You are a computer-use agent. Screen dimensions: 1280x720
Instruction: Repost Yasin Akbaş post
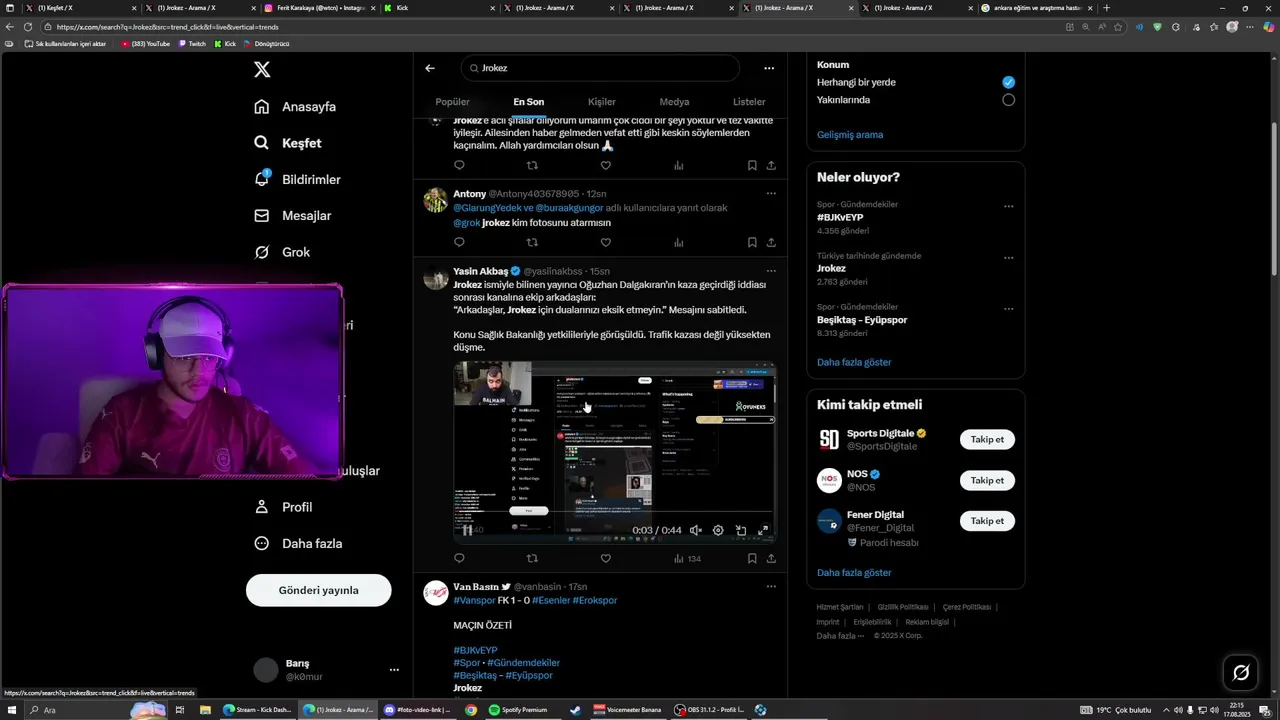pyautogui.click(x=532, y=559)
